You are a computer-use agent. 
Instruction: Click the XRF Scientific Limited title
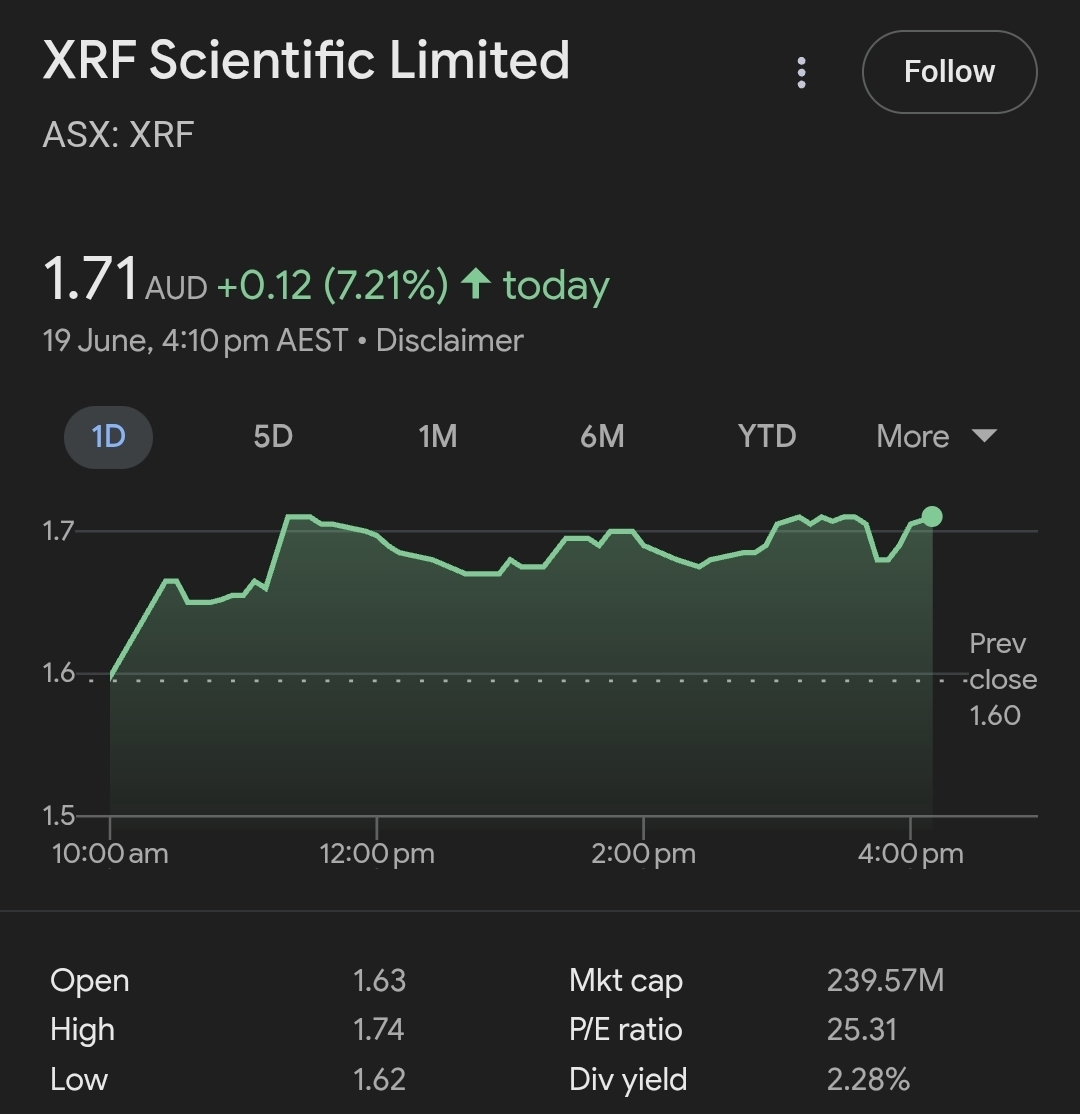(306, 60)
